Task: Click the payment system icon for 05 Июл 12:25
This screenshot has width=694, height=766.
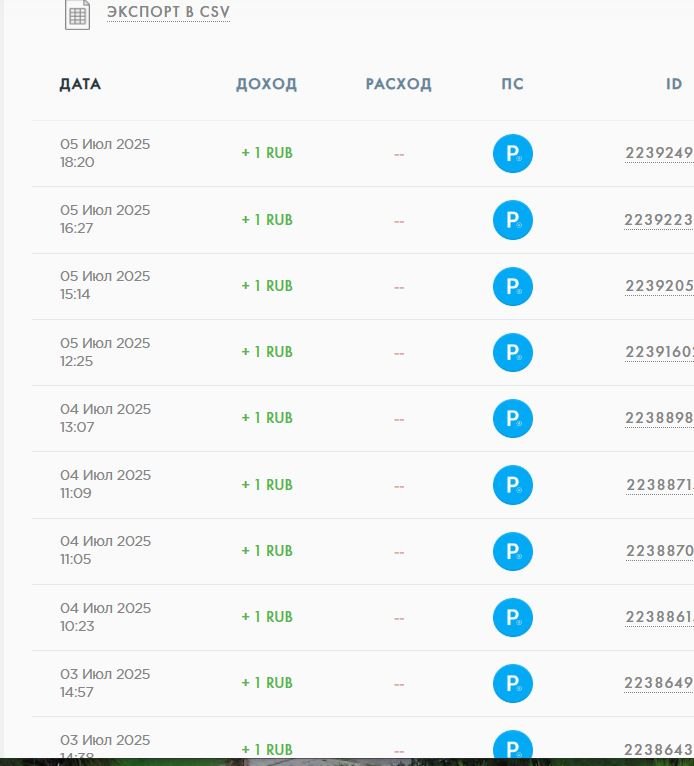Action: (x=513, y=352)
